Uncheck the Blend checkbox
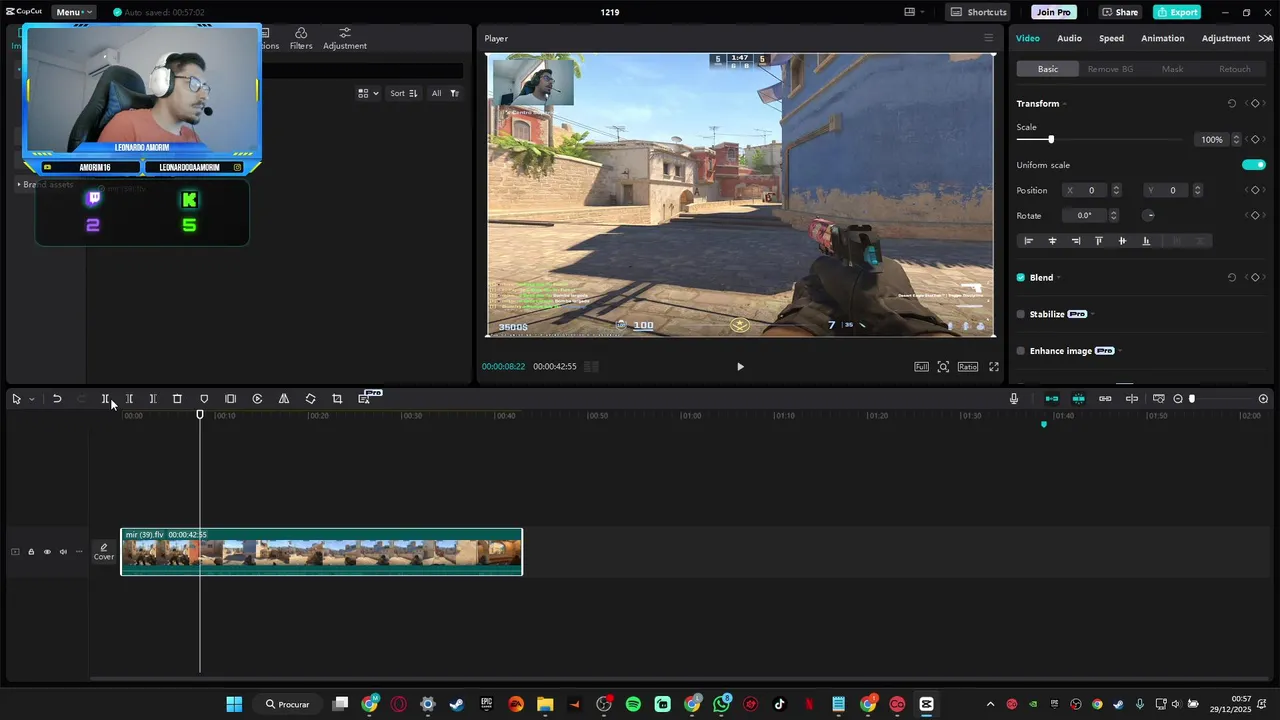1280x720 pixels. (x=1021, y=277)
